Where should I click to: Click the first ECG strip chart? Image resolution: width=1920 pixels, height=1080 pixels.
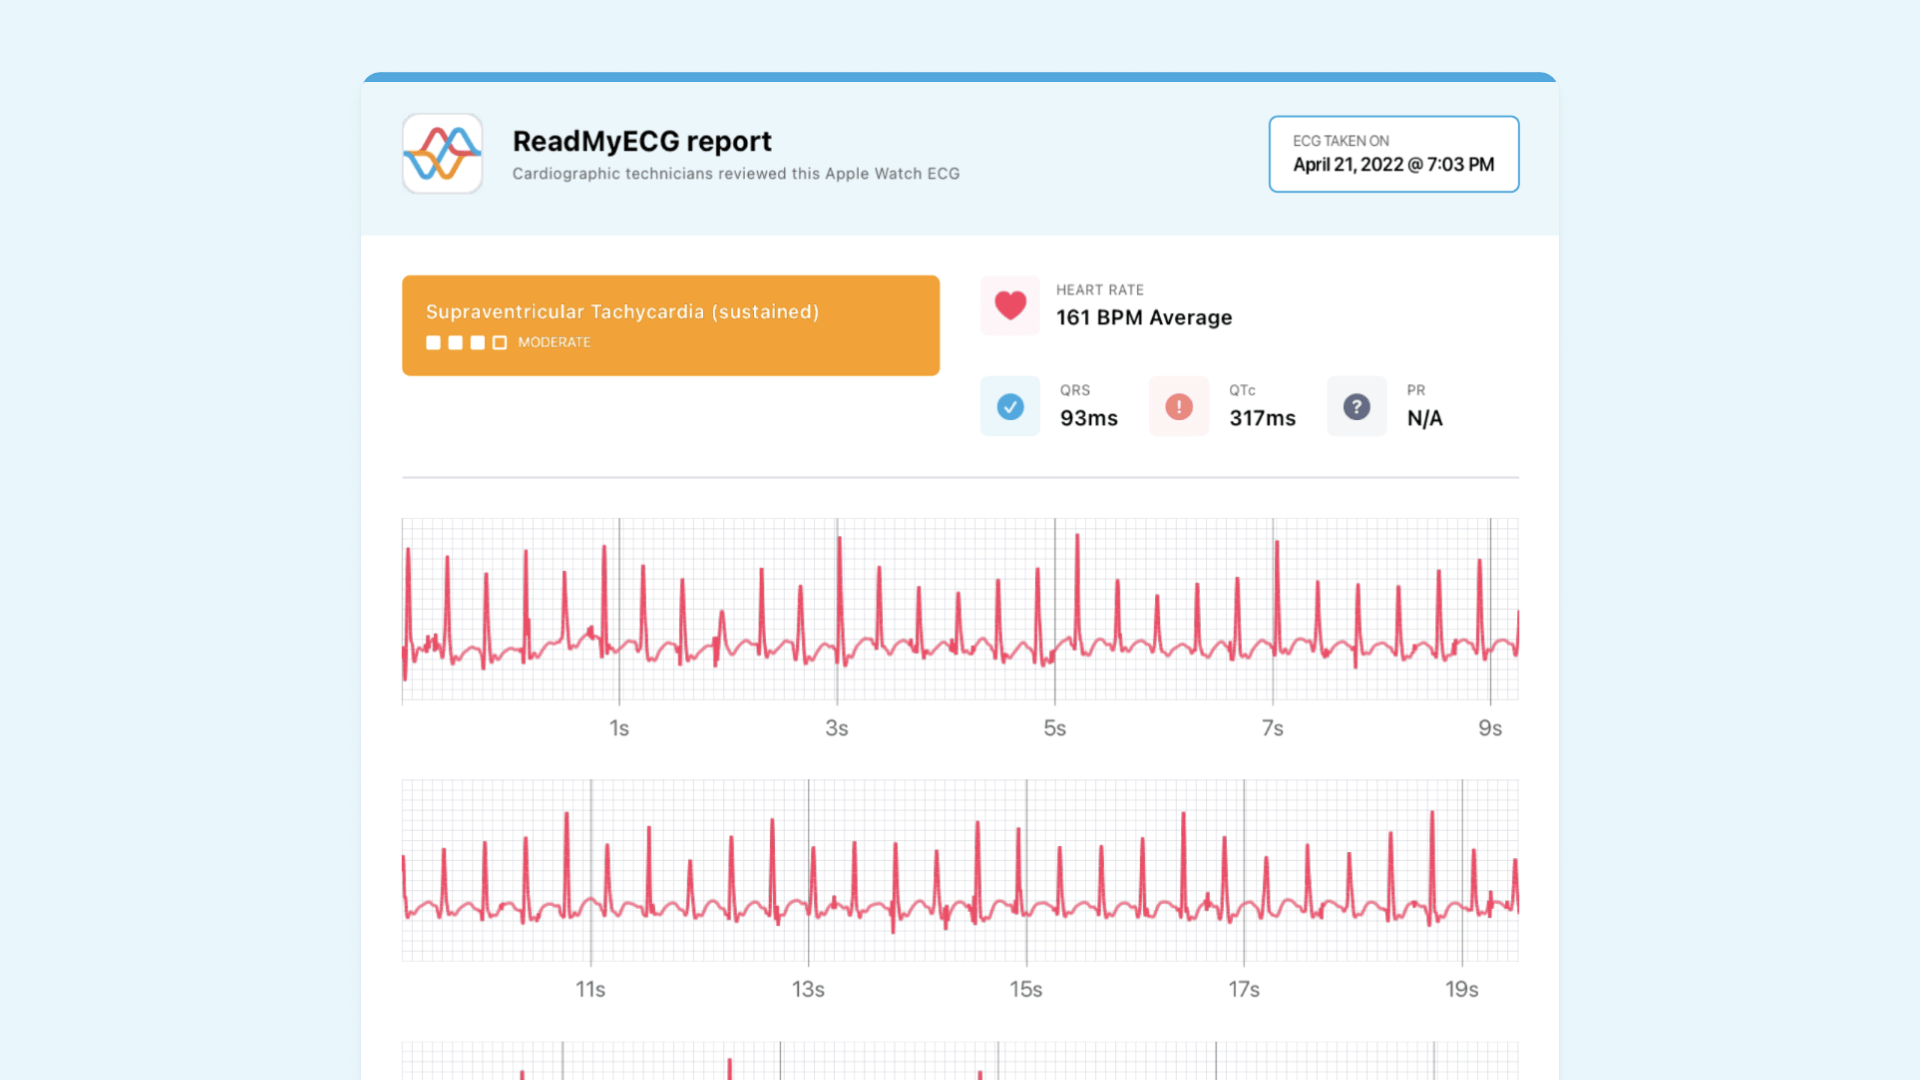[x=960, y=610]
